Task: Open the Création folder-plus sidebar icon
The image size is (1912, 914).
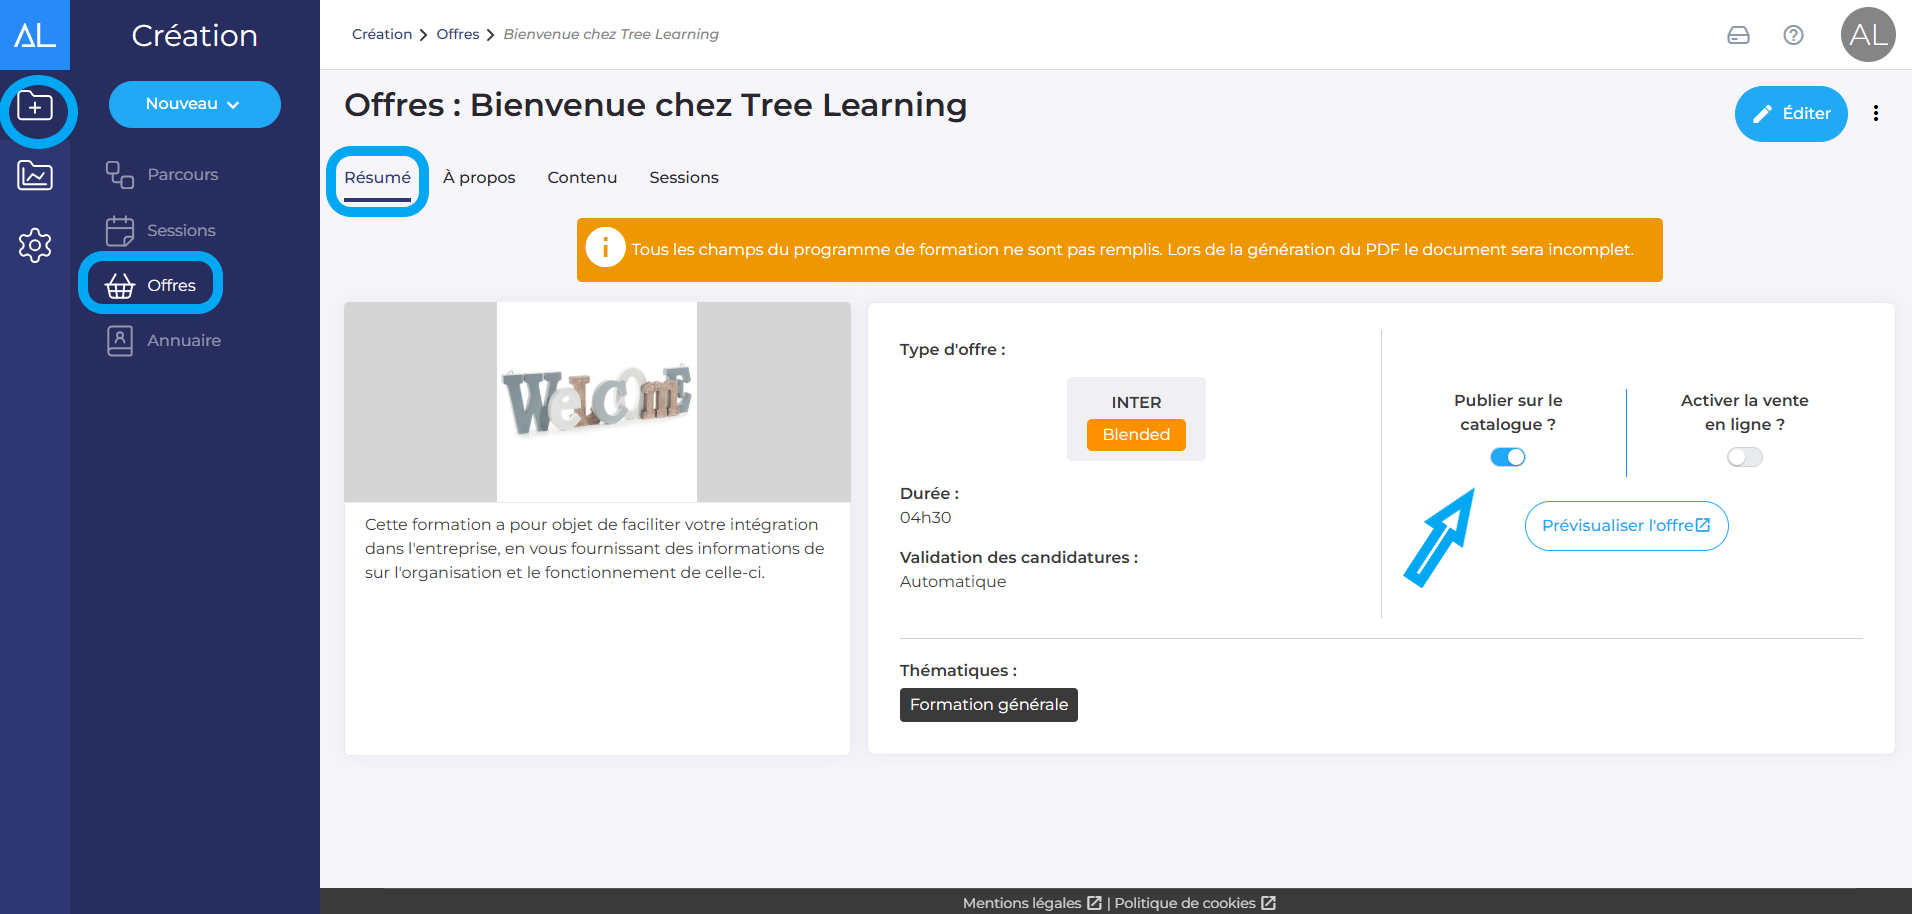Action: pos(36,106)
